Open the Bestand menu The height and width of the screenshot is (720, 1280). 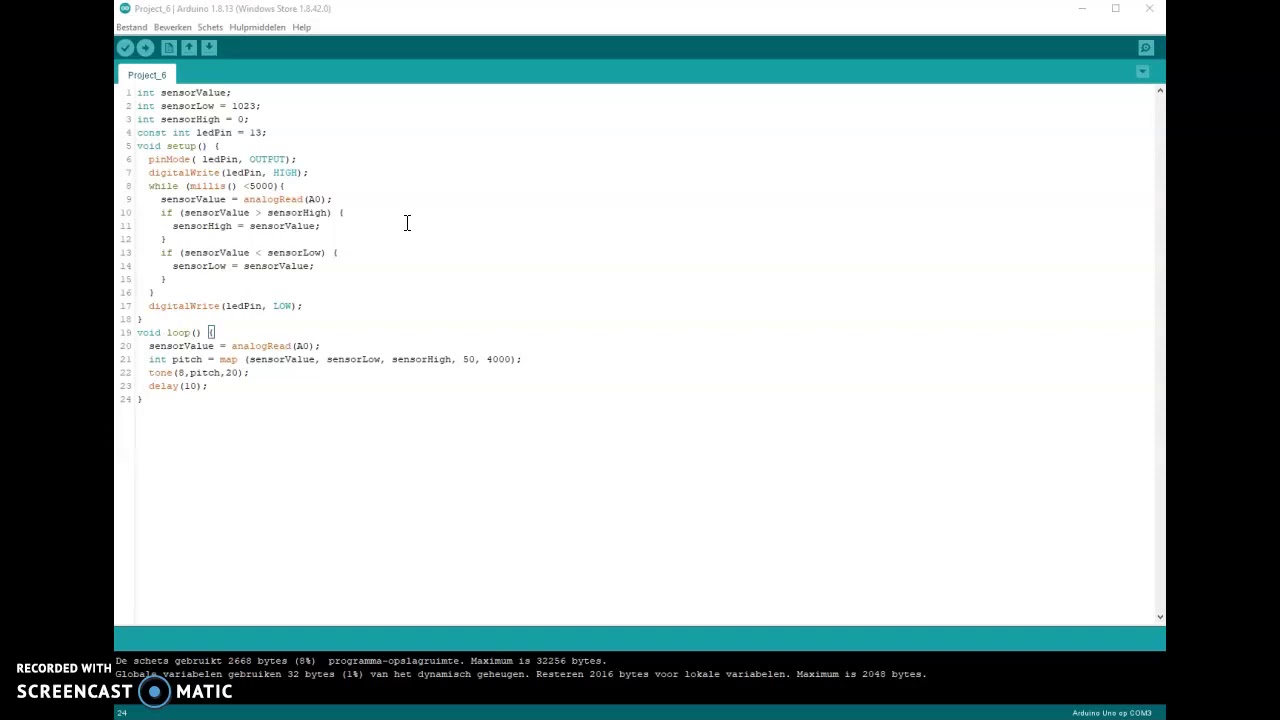(132, 27)
